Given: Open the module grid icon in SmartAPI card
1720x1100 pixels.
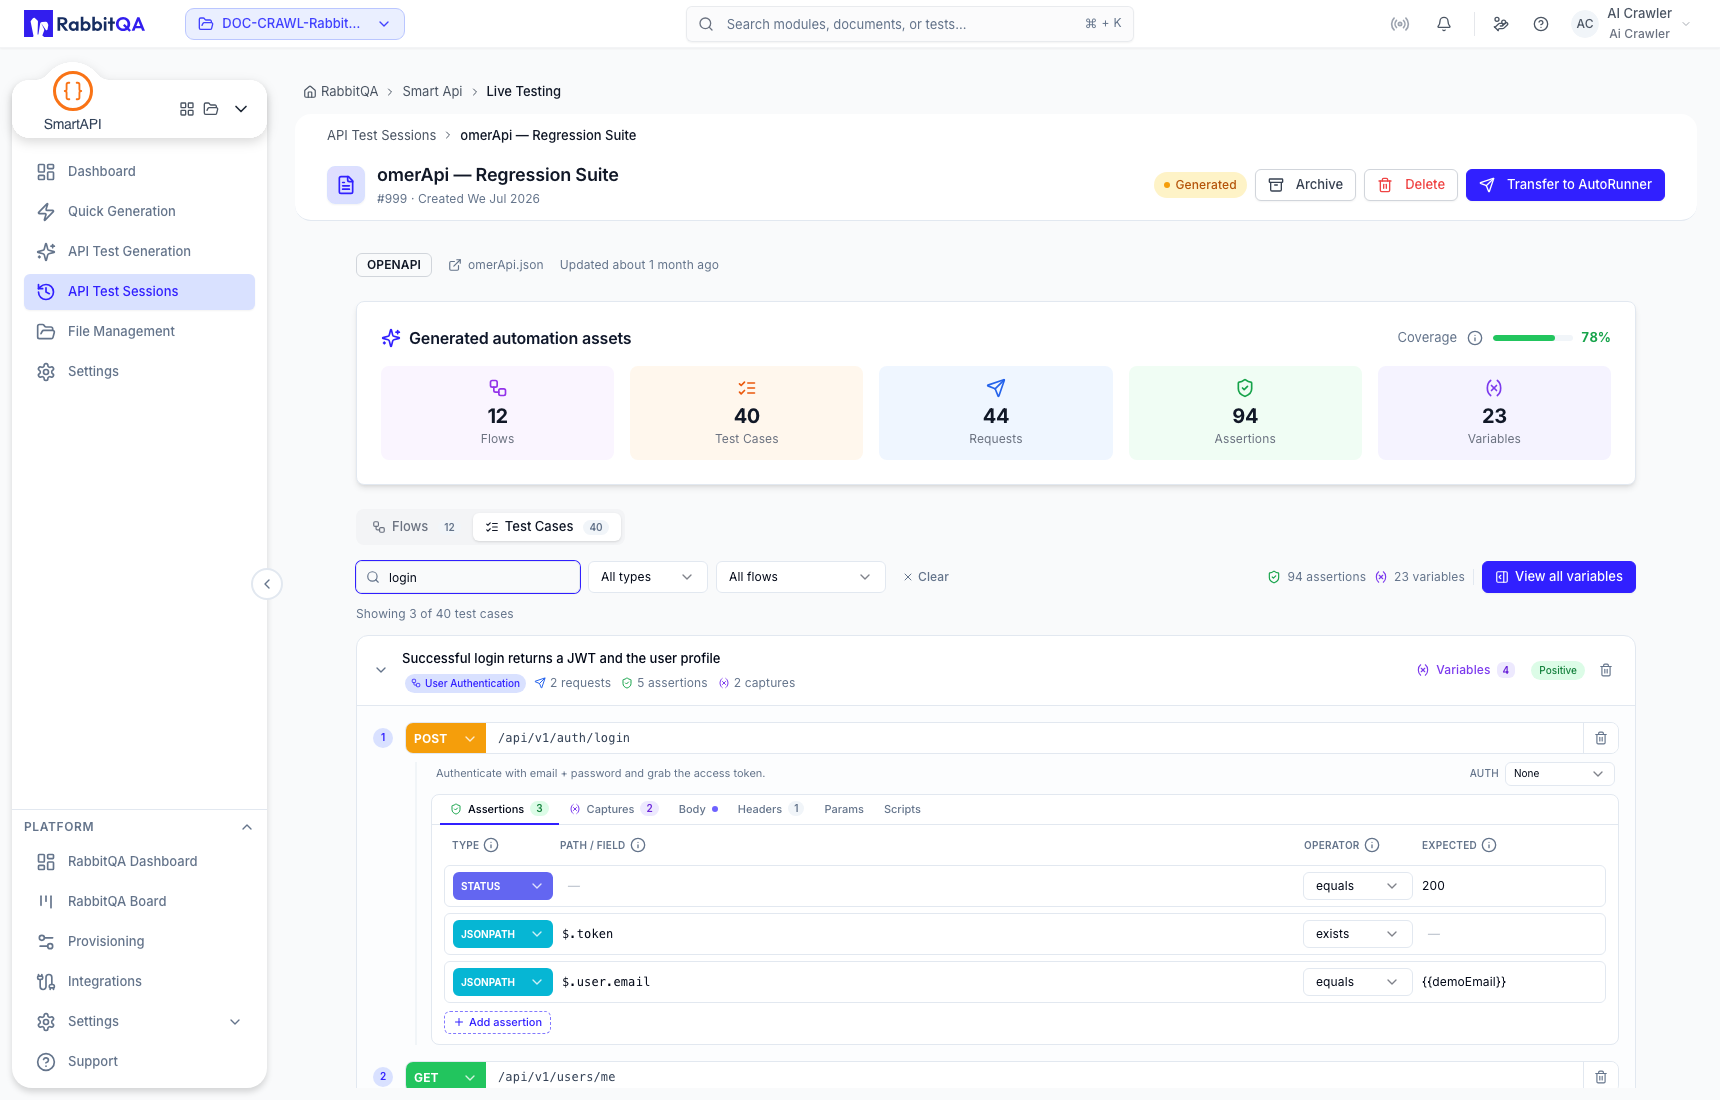Looking at the screenshot, I should coord(187,109).
